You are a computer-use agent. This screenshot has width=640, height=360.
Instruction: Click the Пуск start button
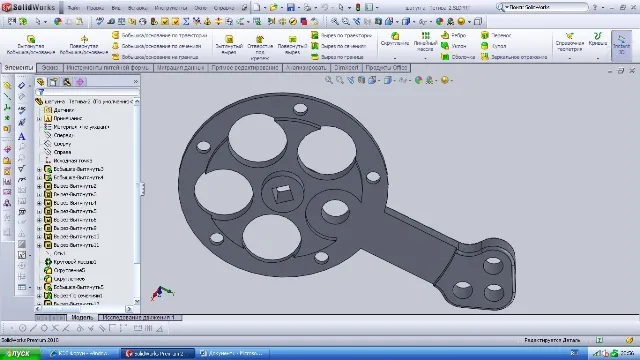click(20, 353)
